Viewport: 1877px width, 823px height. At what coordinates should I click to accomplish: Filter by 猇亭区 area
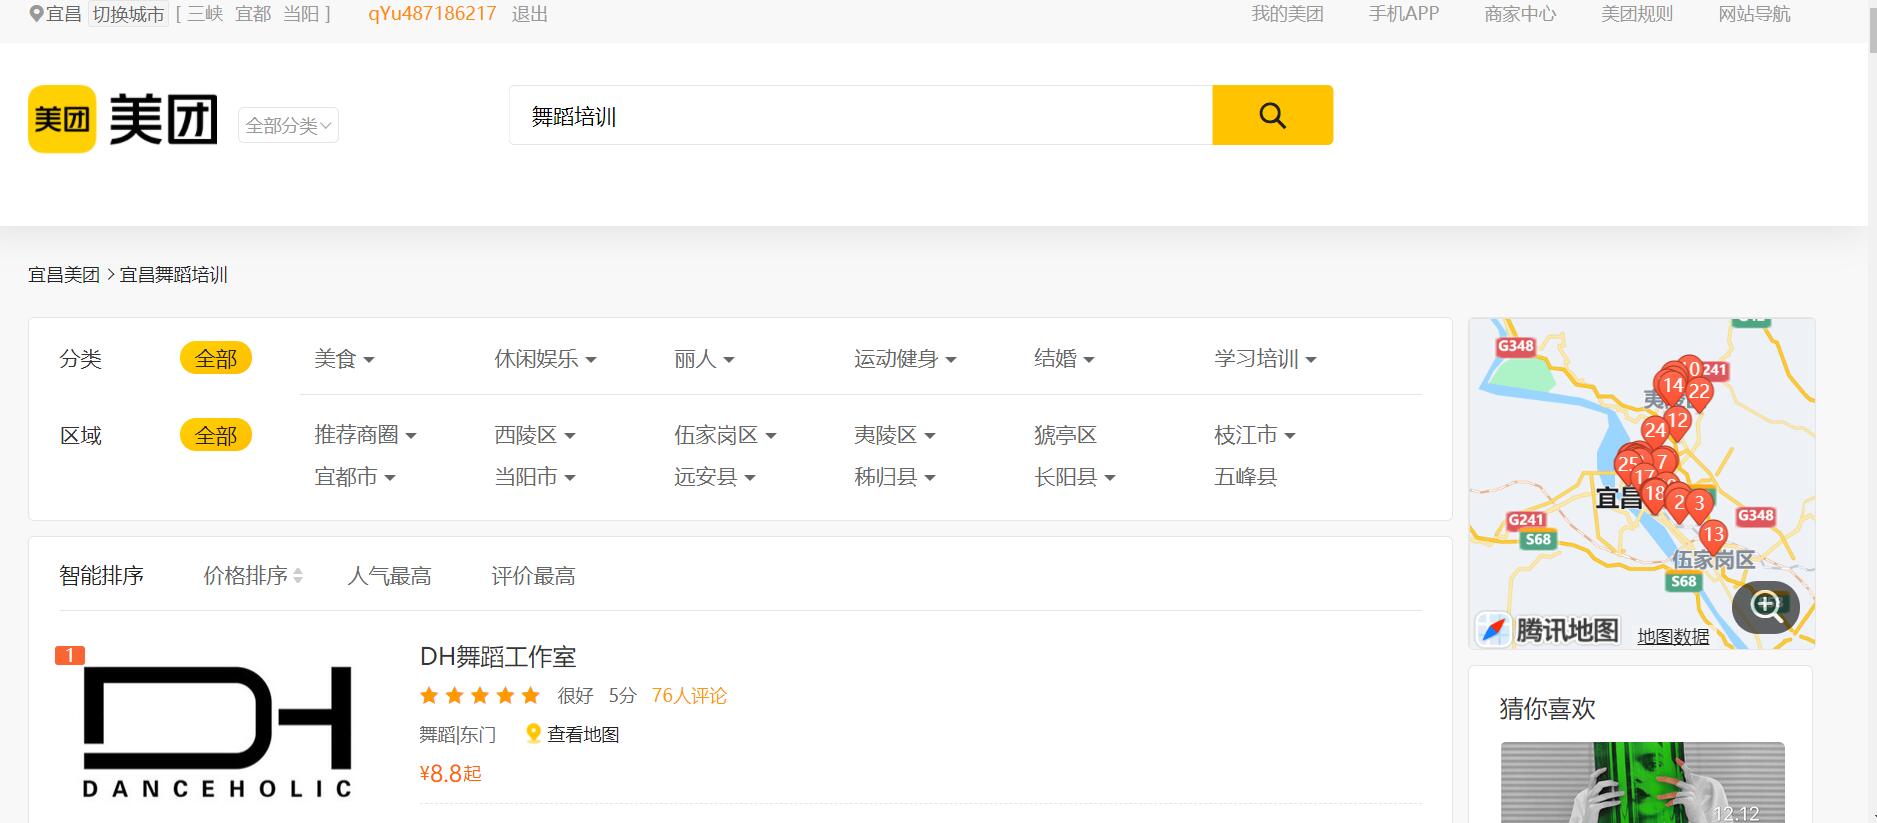[x=1065, y=435]
